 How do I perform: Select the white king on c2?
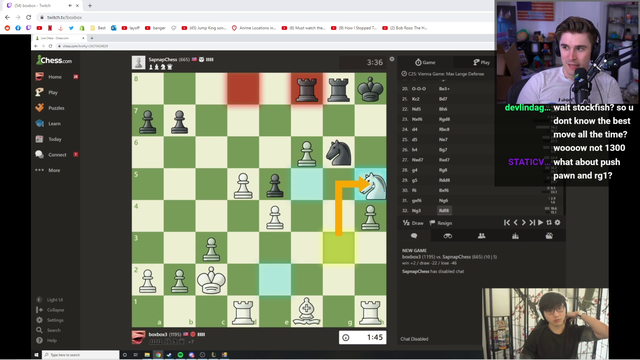tap(211, 280)
